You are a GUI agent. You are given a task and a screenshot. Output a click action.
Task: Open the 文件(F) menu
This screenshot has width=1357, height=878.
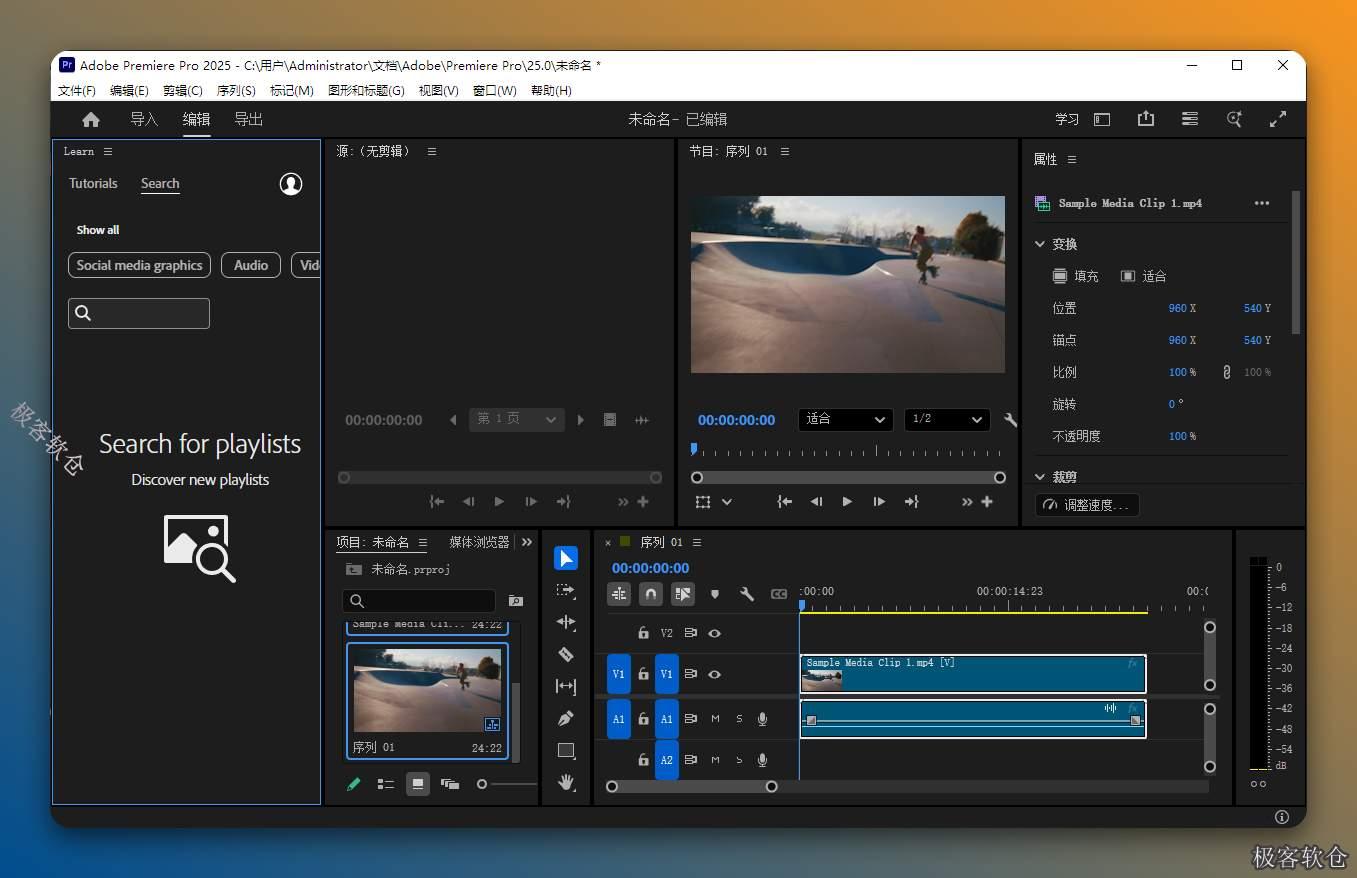tap(77, 90)
